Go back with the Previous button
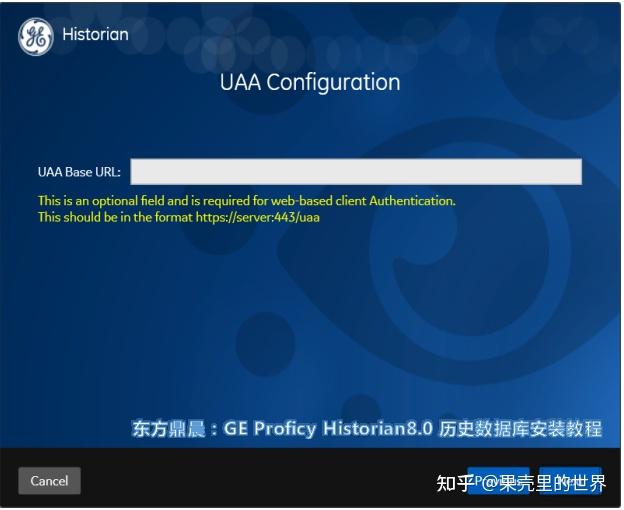 point(500,482)
